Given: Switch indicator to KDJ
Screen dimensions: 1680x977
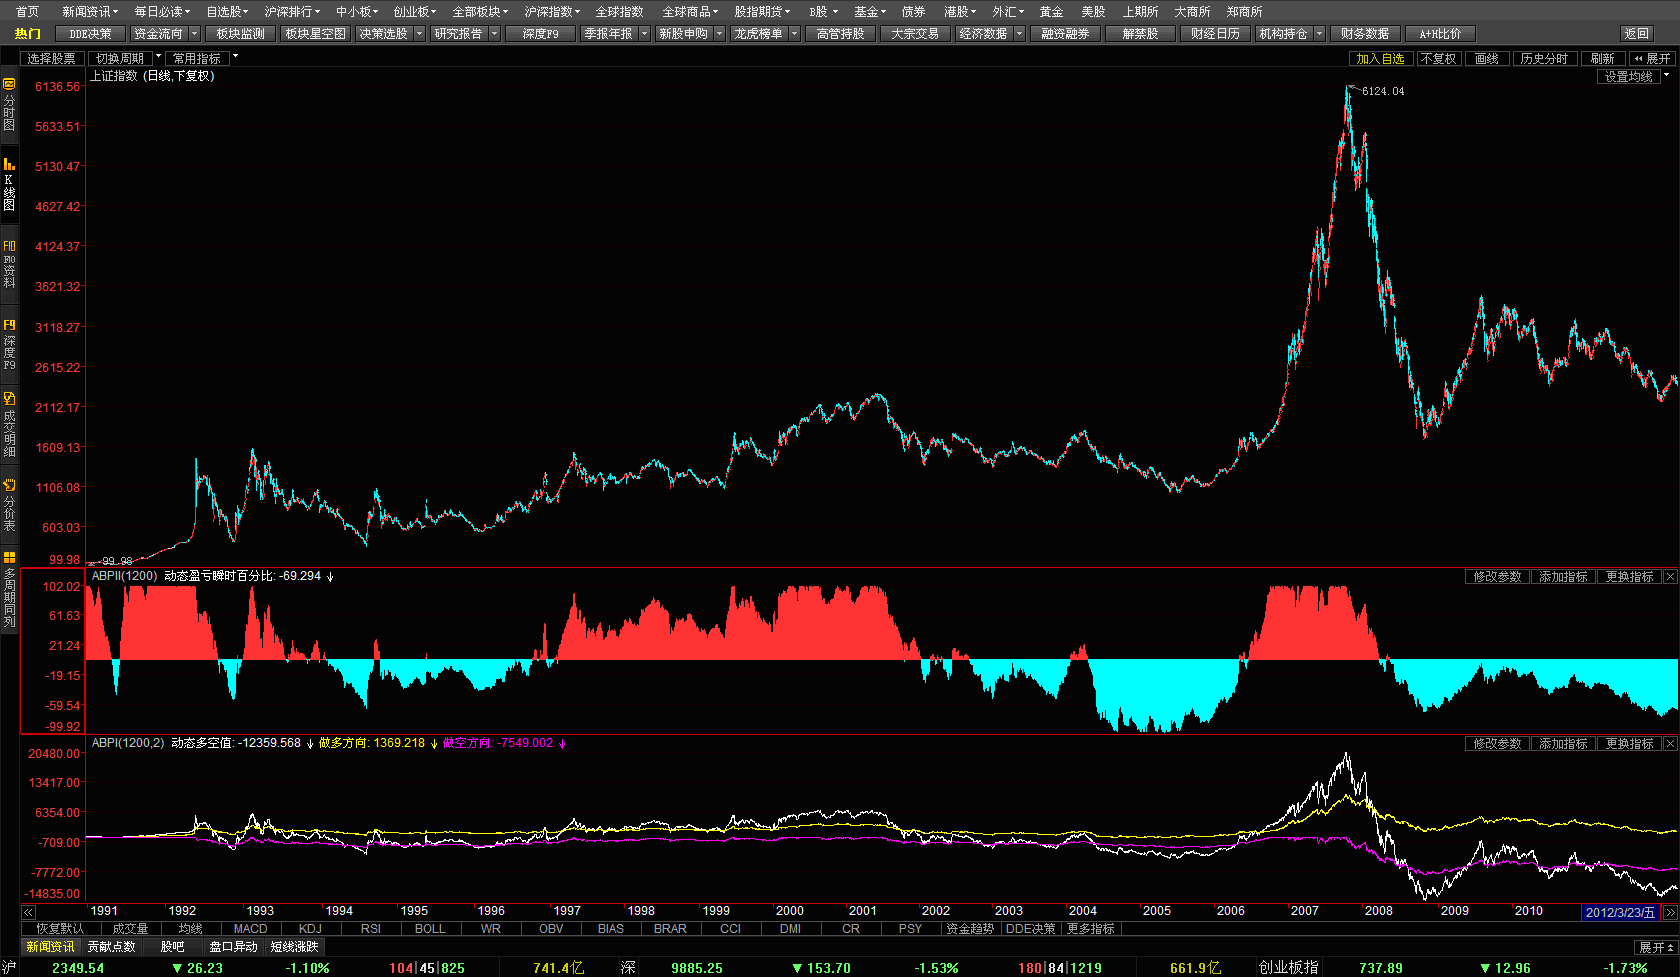Looking at the screenshot, I should tap(310, 929).
